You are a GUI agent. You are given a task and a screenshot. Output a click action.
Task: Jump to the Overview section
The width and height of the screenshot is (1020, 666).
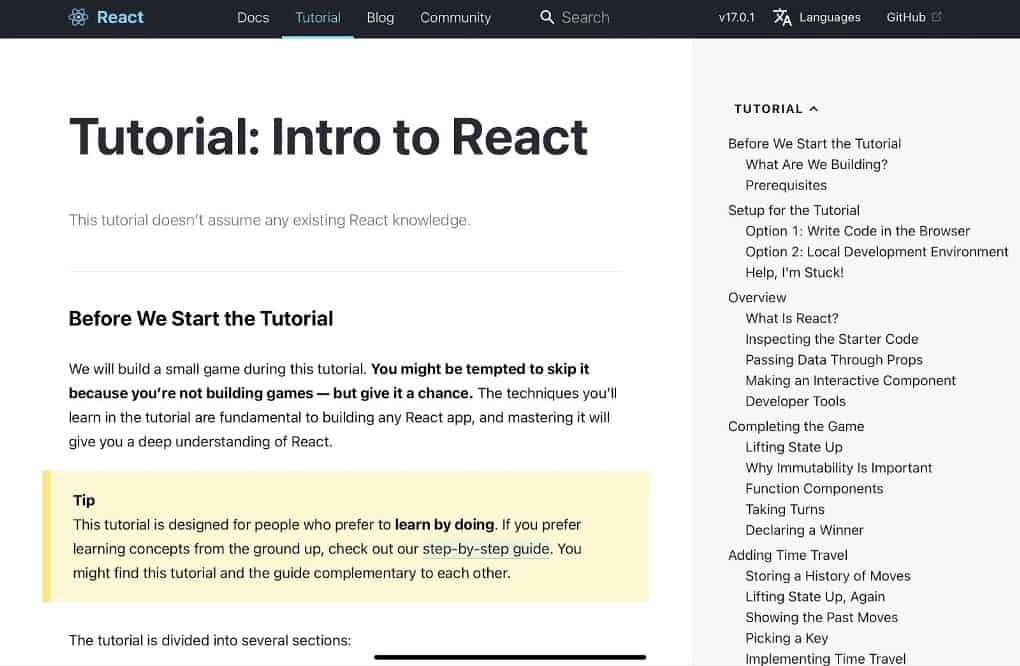click(x=757, y=297)
